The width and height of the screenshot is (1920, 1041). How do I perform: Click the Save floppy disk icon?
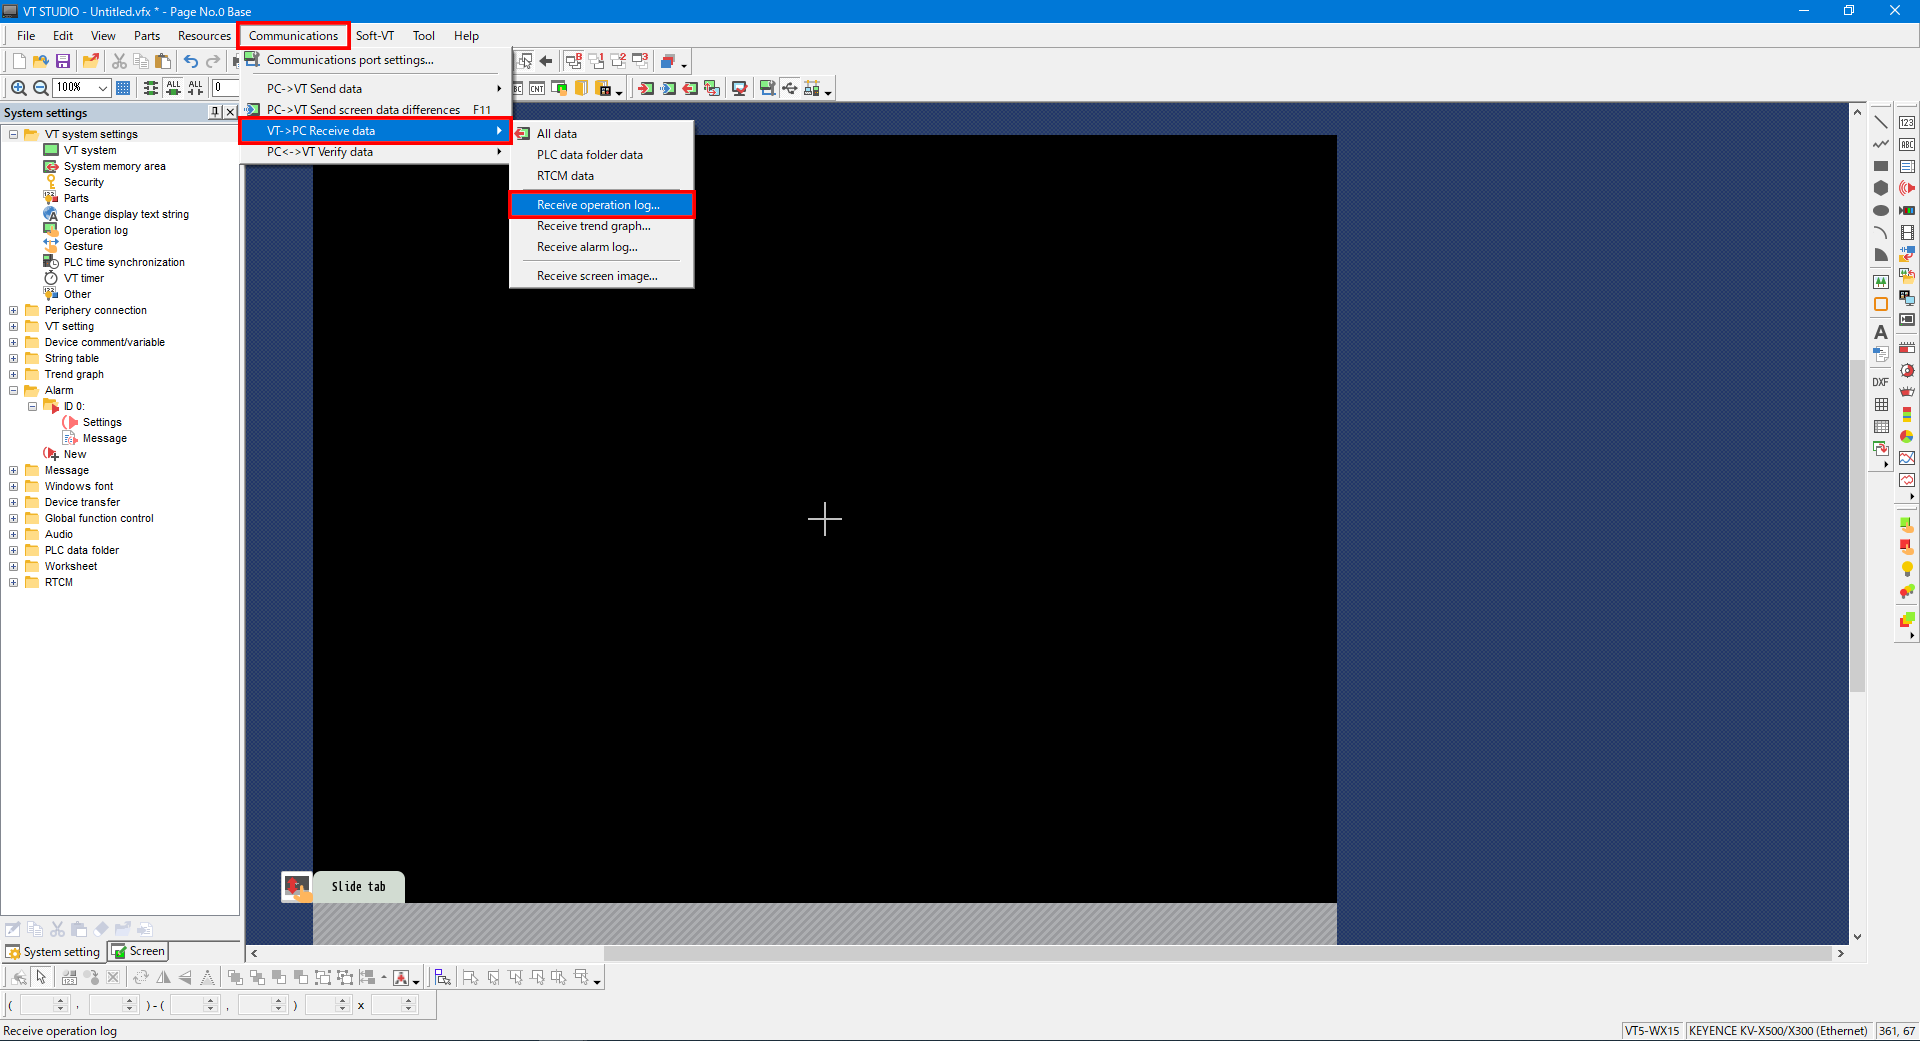pyautogui.click(x=63, y=61)
